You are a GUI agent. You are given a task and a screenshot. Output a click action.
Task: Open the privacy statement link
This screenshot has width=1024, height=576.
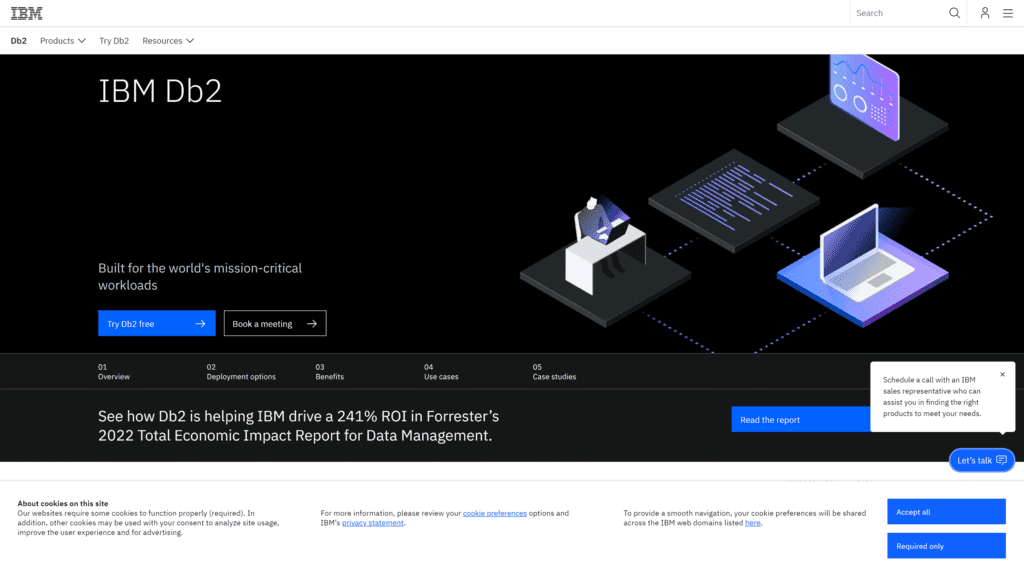point(373,523)
